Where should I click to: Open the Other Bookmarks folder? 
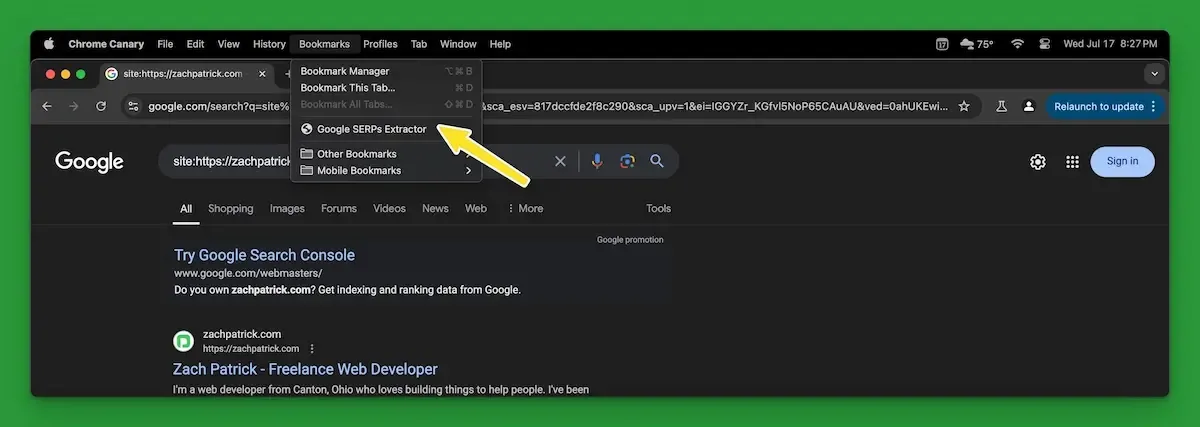(356, 154)
